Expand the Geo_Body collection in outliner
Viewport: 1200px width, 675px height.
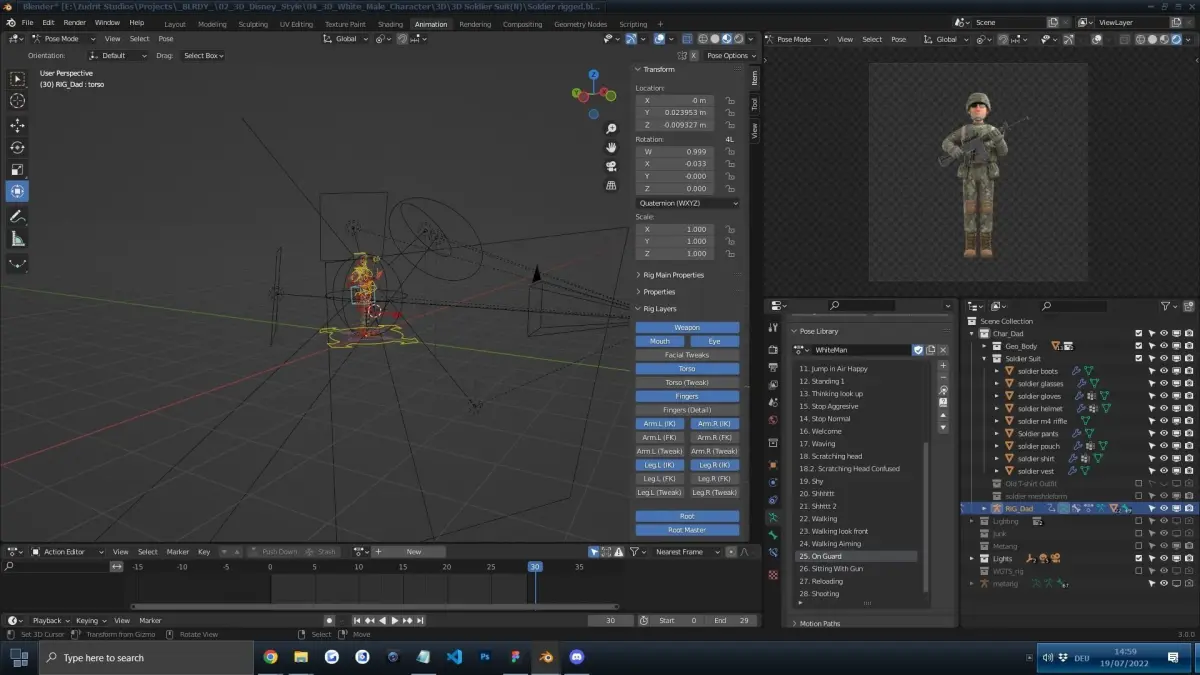tap(985, 346)
